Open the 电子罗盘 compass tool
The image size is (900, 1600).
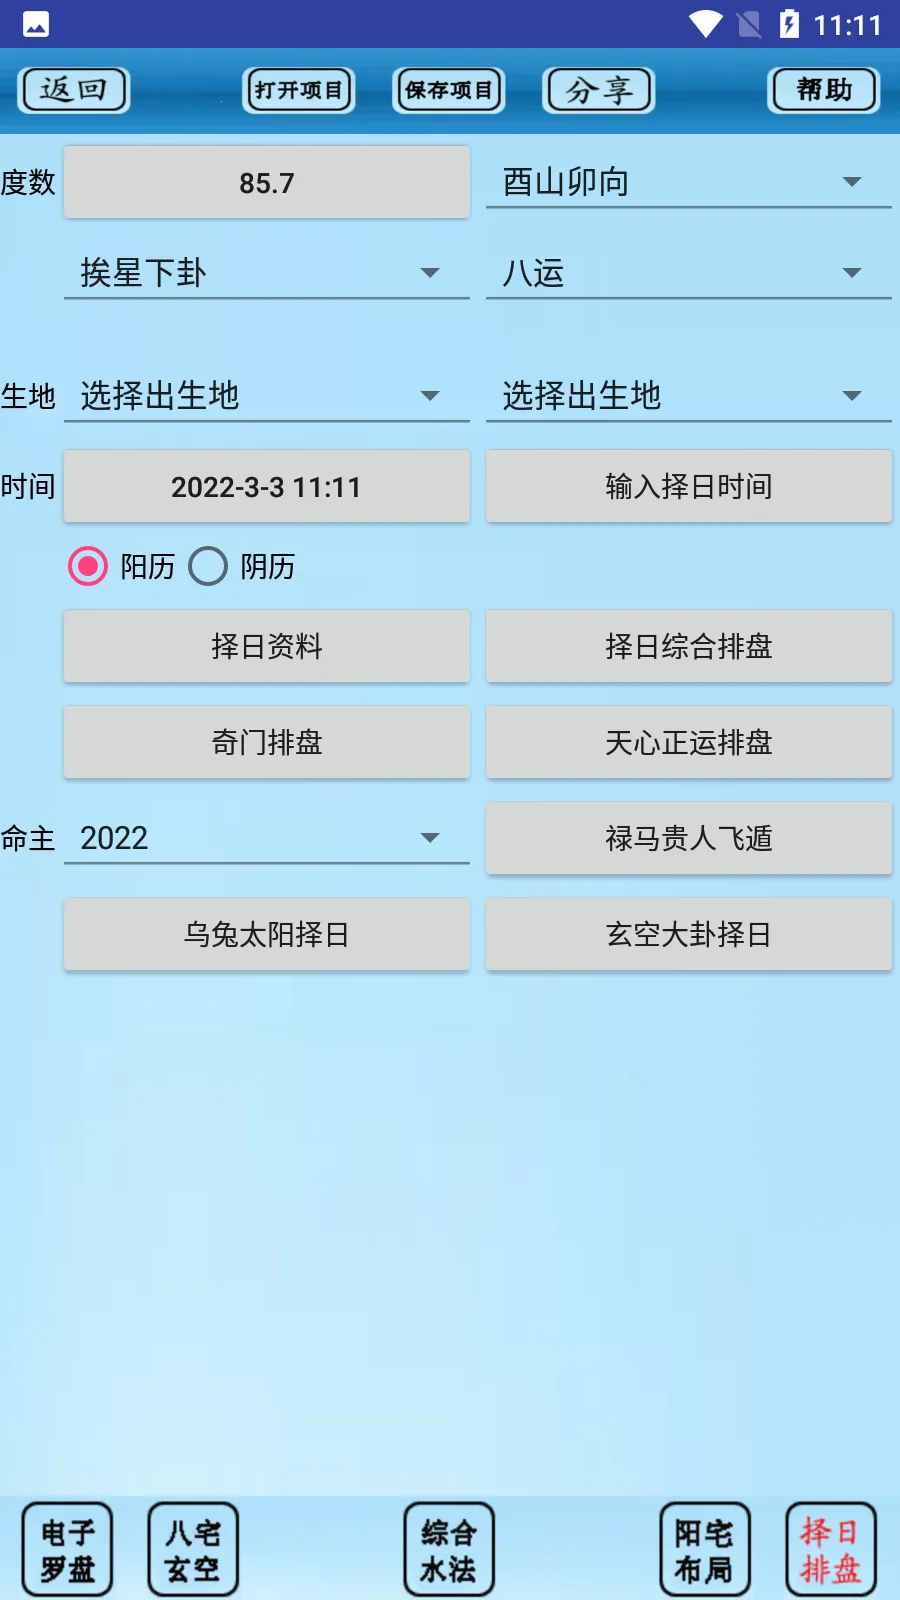[x=65, y=1548]
